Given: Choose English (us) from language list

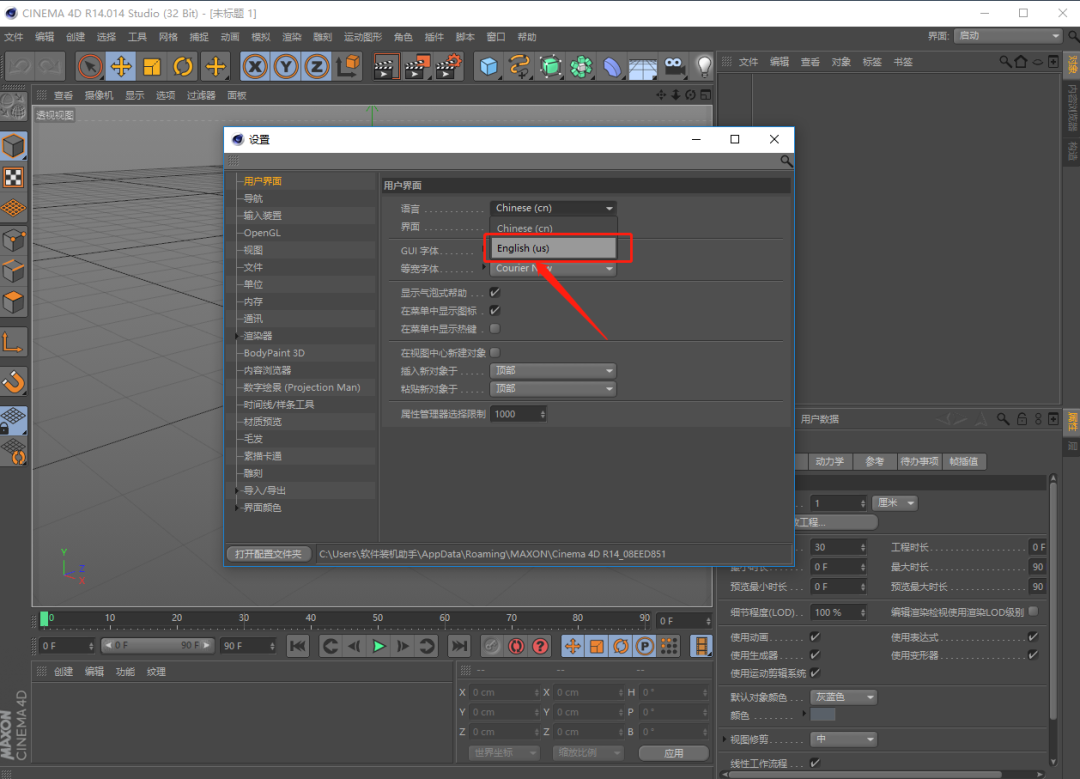Looking at the screenshot, I should click(554, 248).
